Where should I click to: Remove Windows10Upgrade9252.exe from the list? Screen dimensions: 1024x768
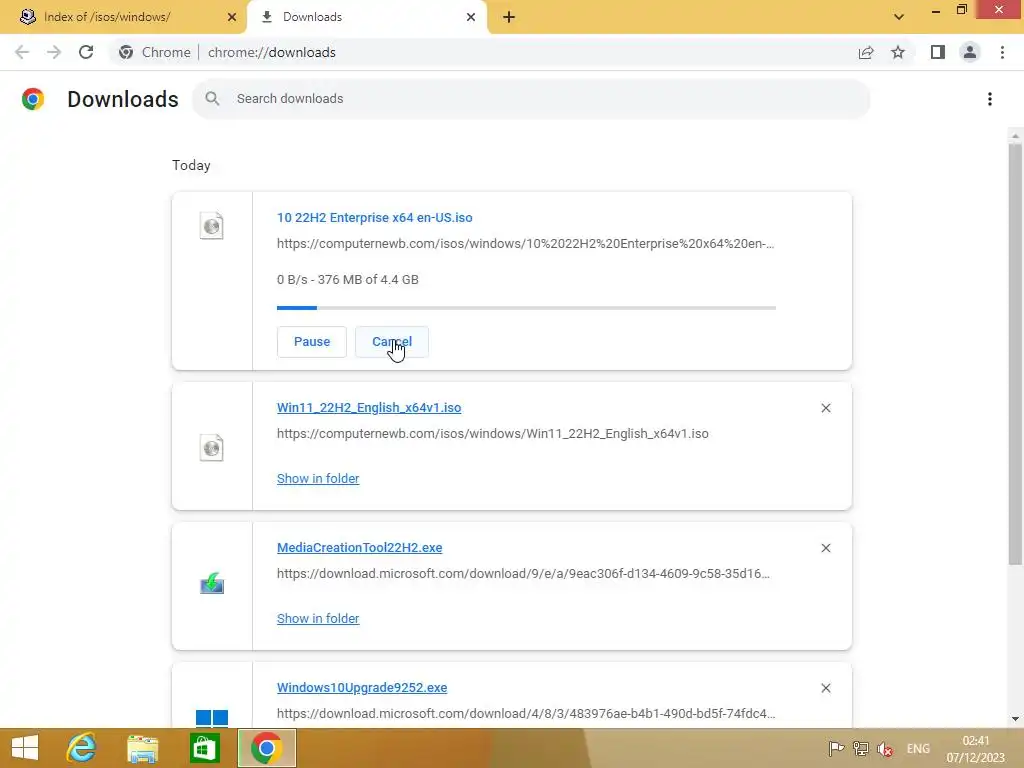826,688
